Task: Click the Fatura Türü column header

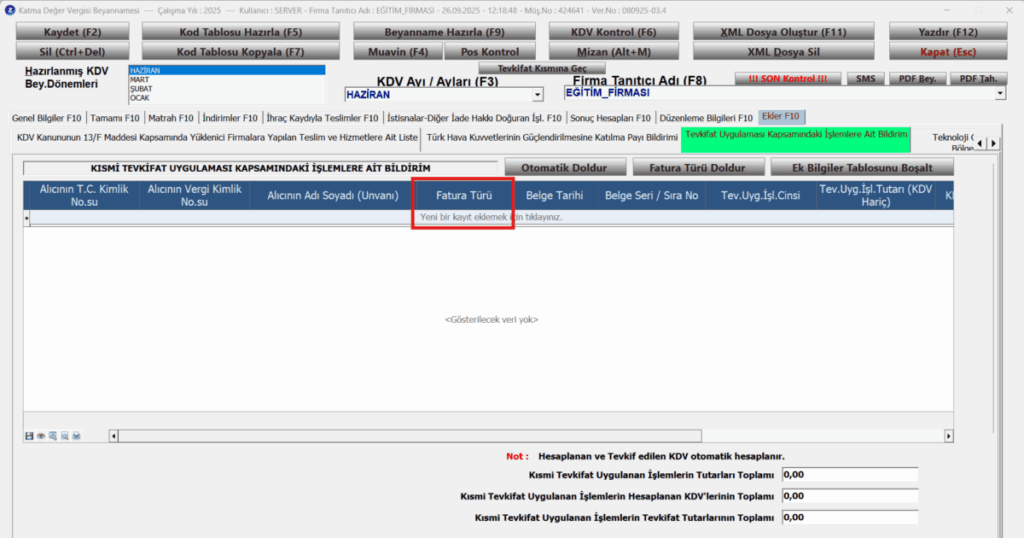Action: click(464, 195)
